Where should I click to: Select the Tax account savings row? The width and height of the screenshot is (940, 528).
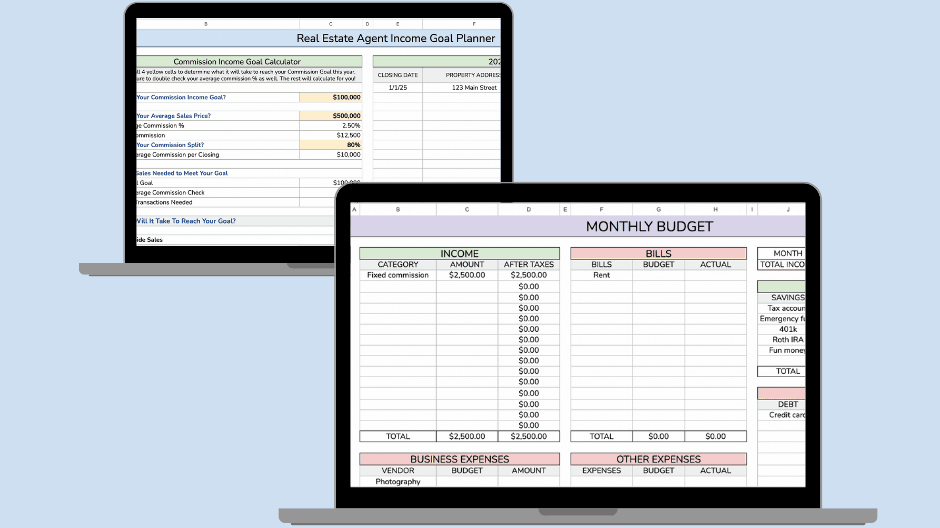[782, 308]
